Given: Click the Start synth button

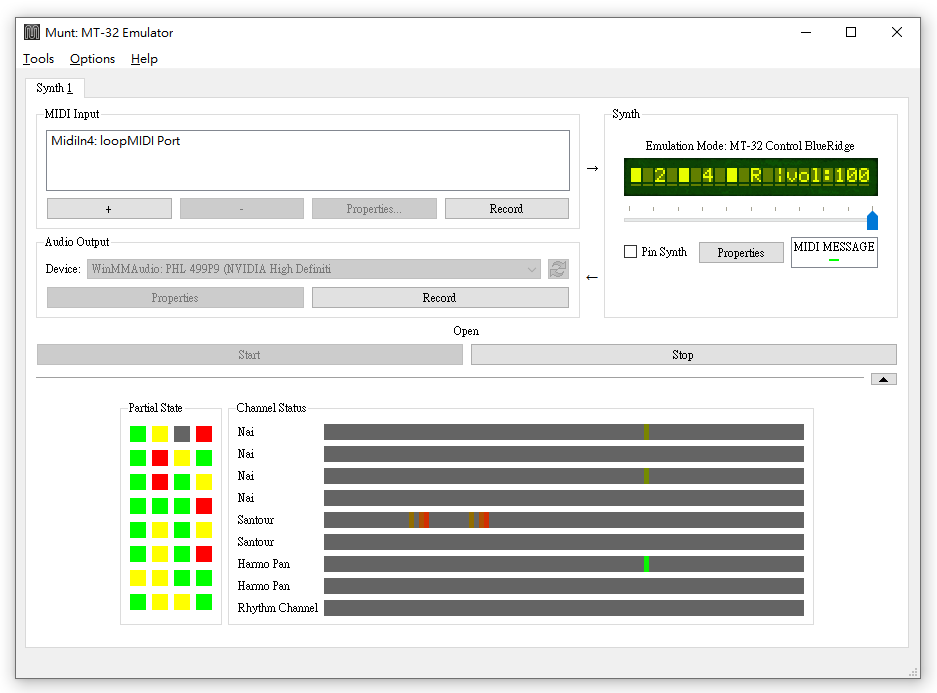Looking at the screenshot, I should 250,354.
